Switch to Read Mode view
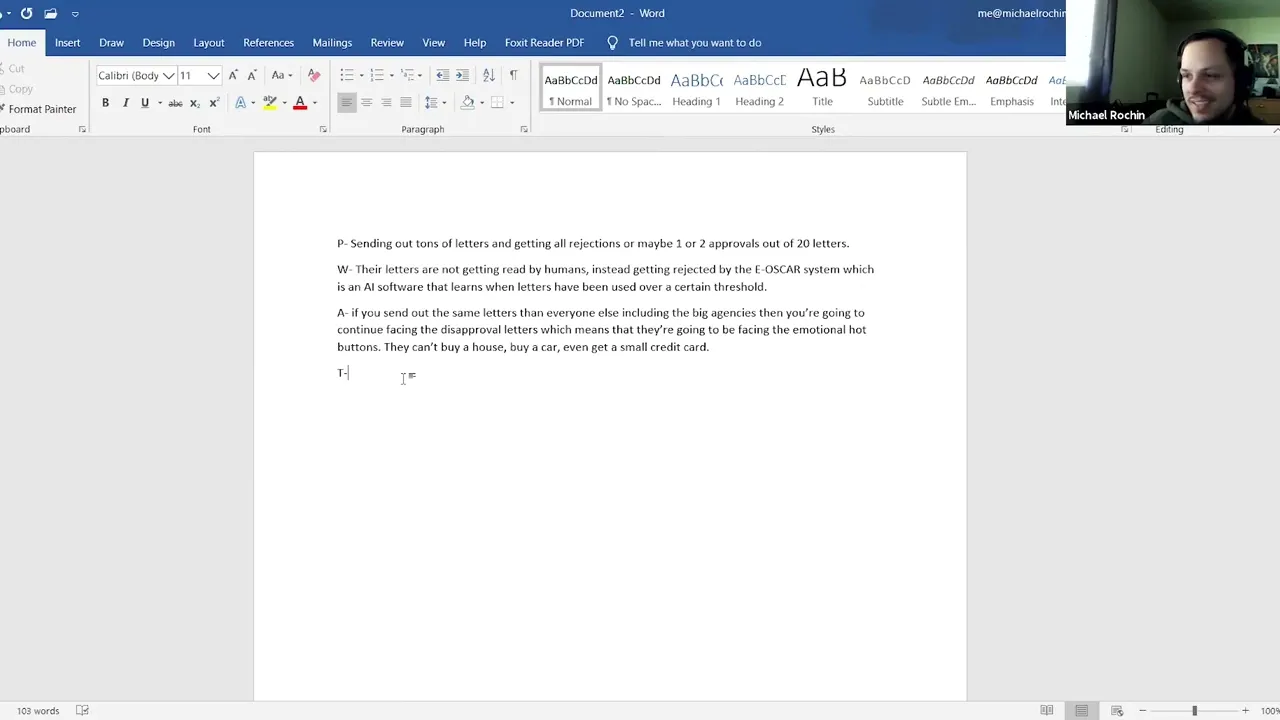This screenshot has width=1280, height=720. pyautogui.click(x=1046, y=711)
